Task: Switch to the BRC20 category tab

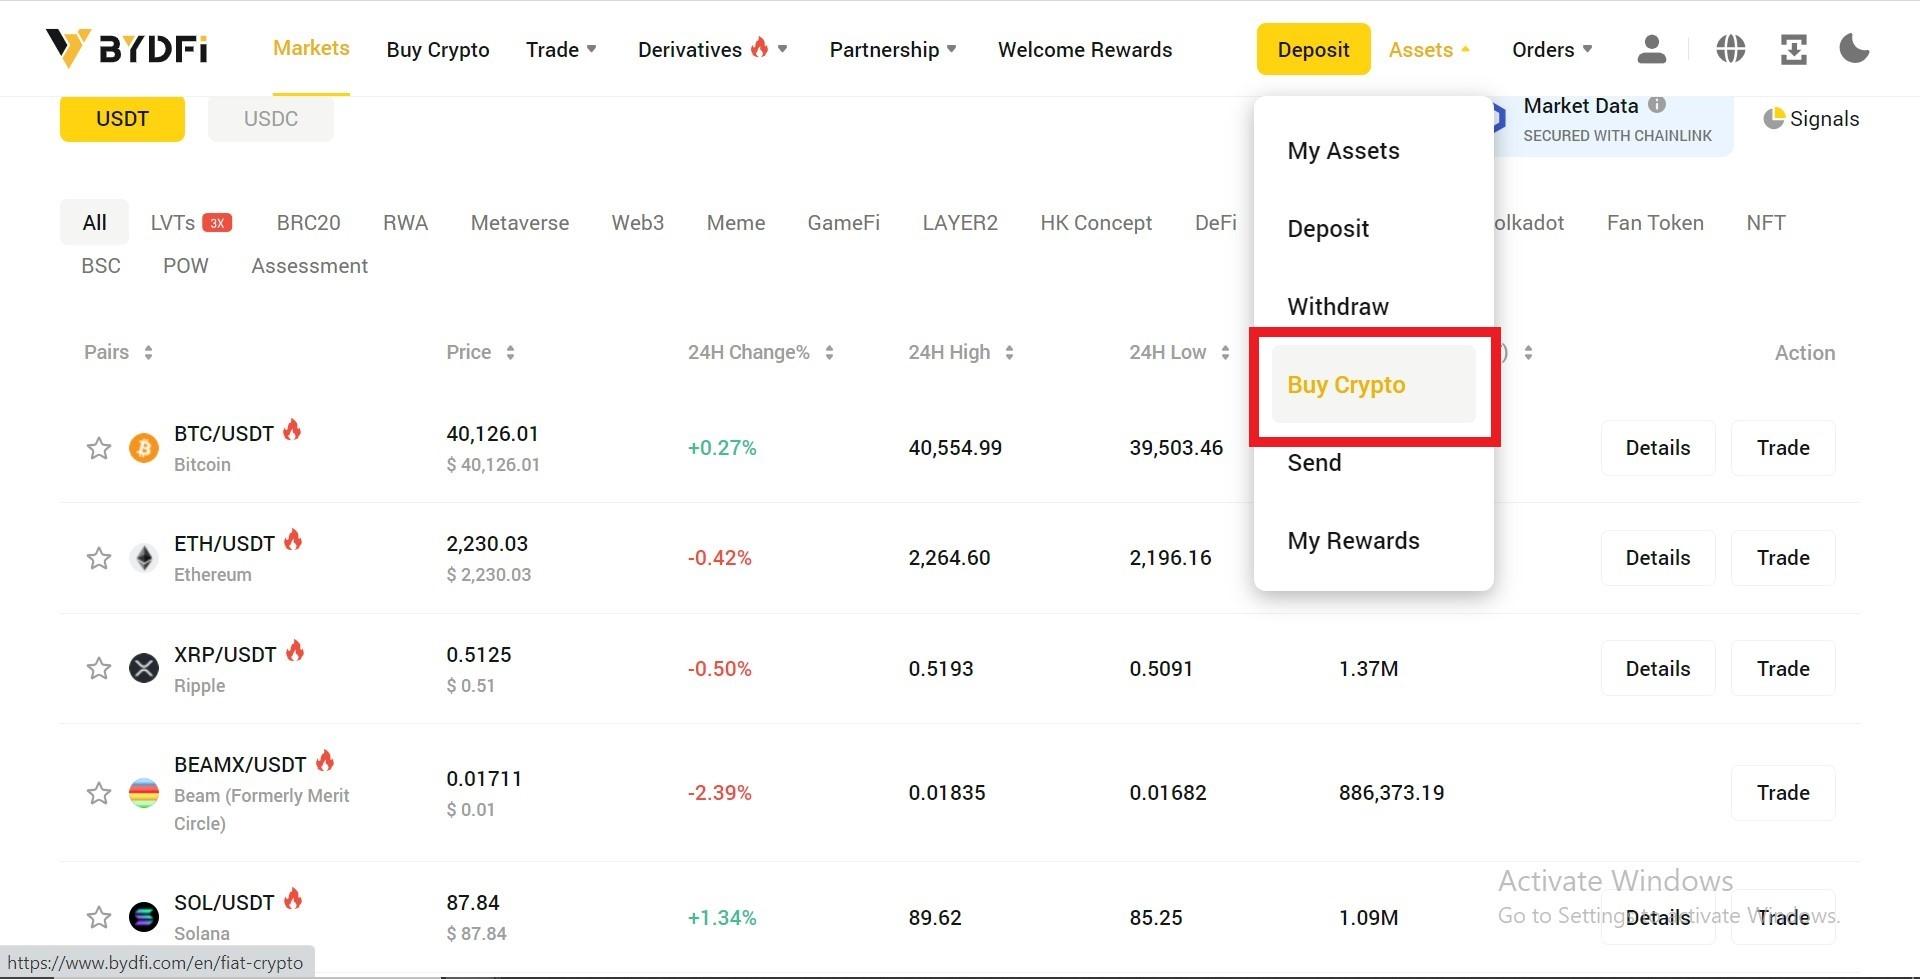Action: (308, 223)
